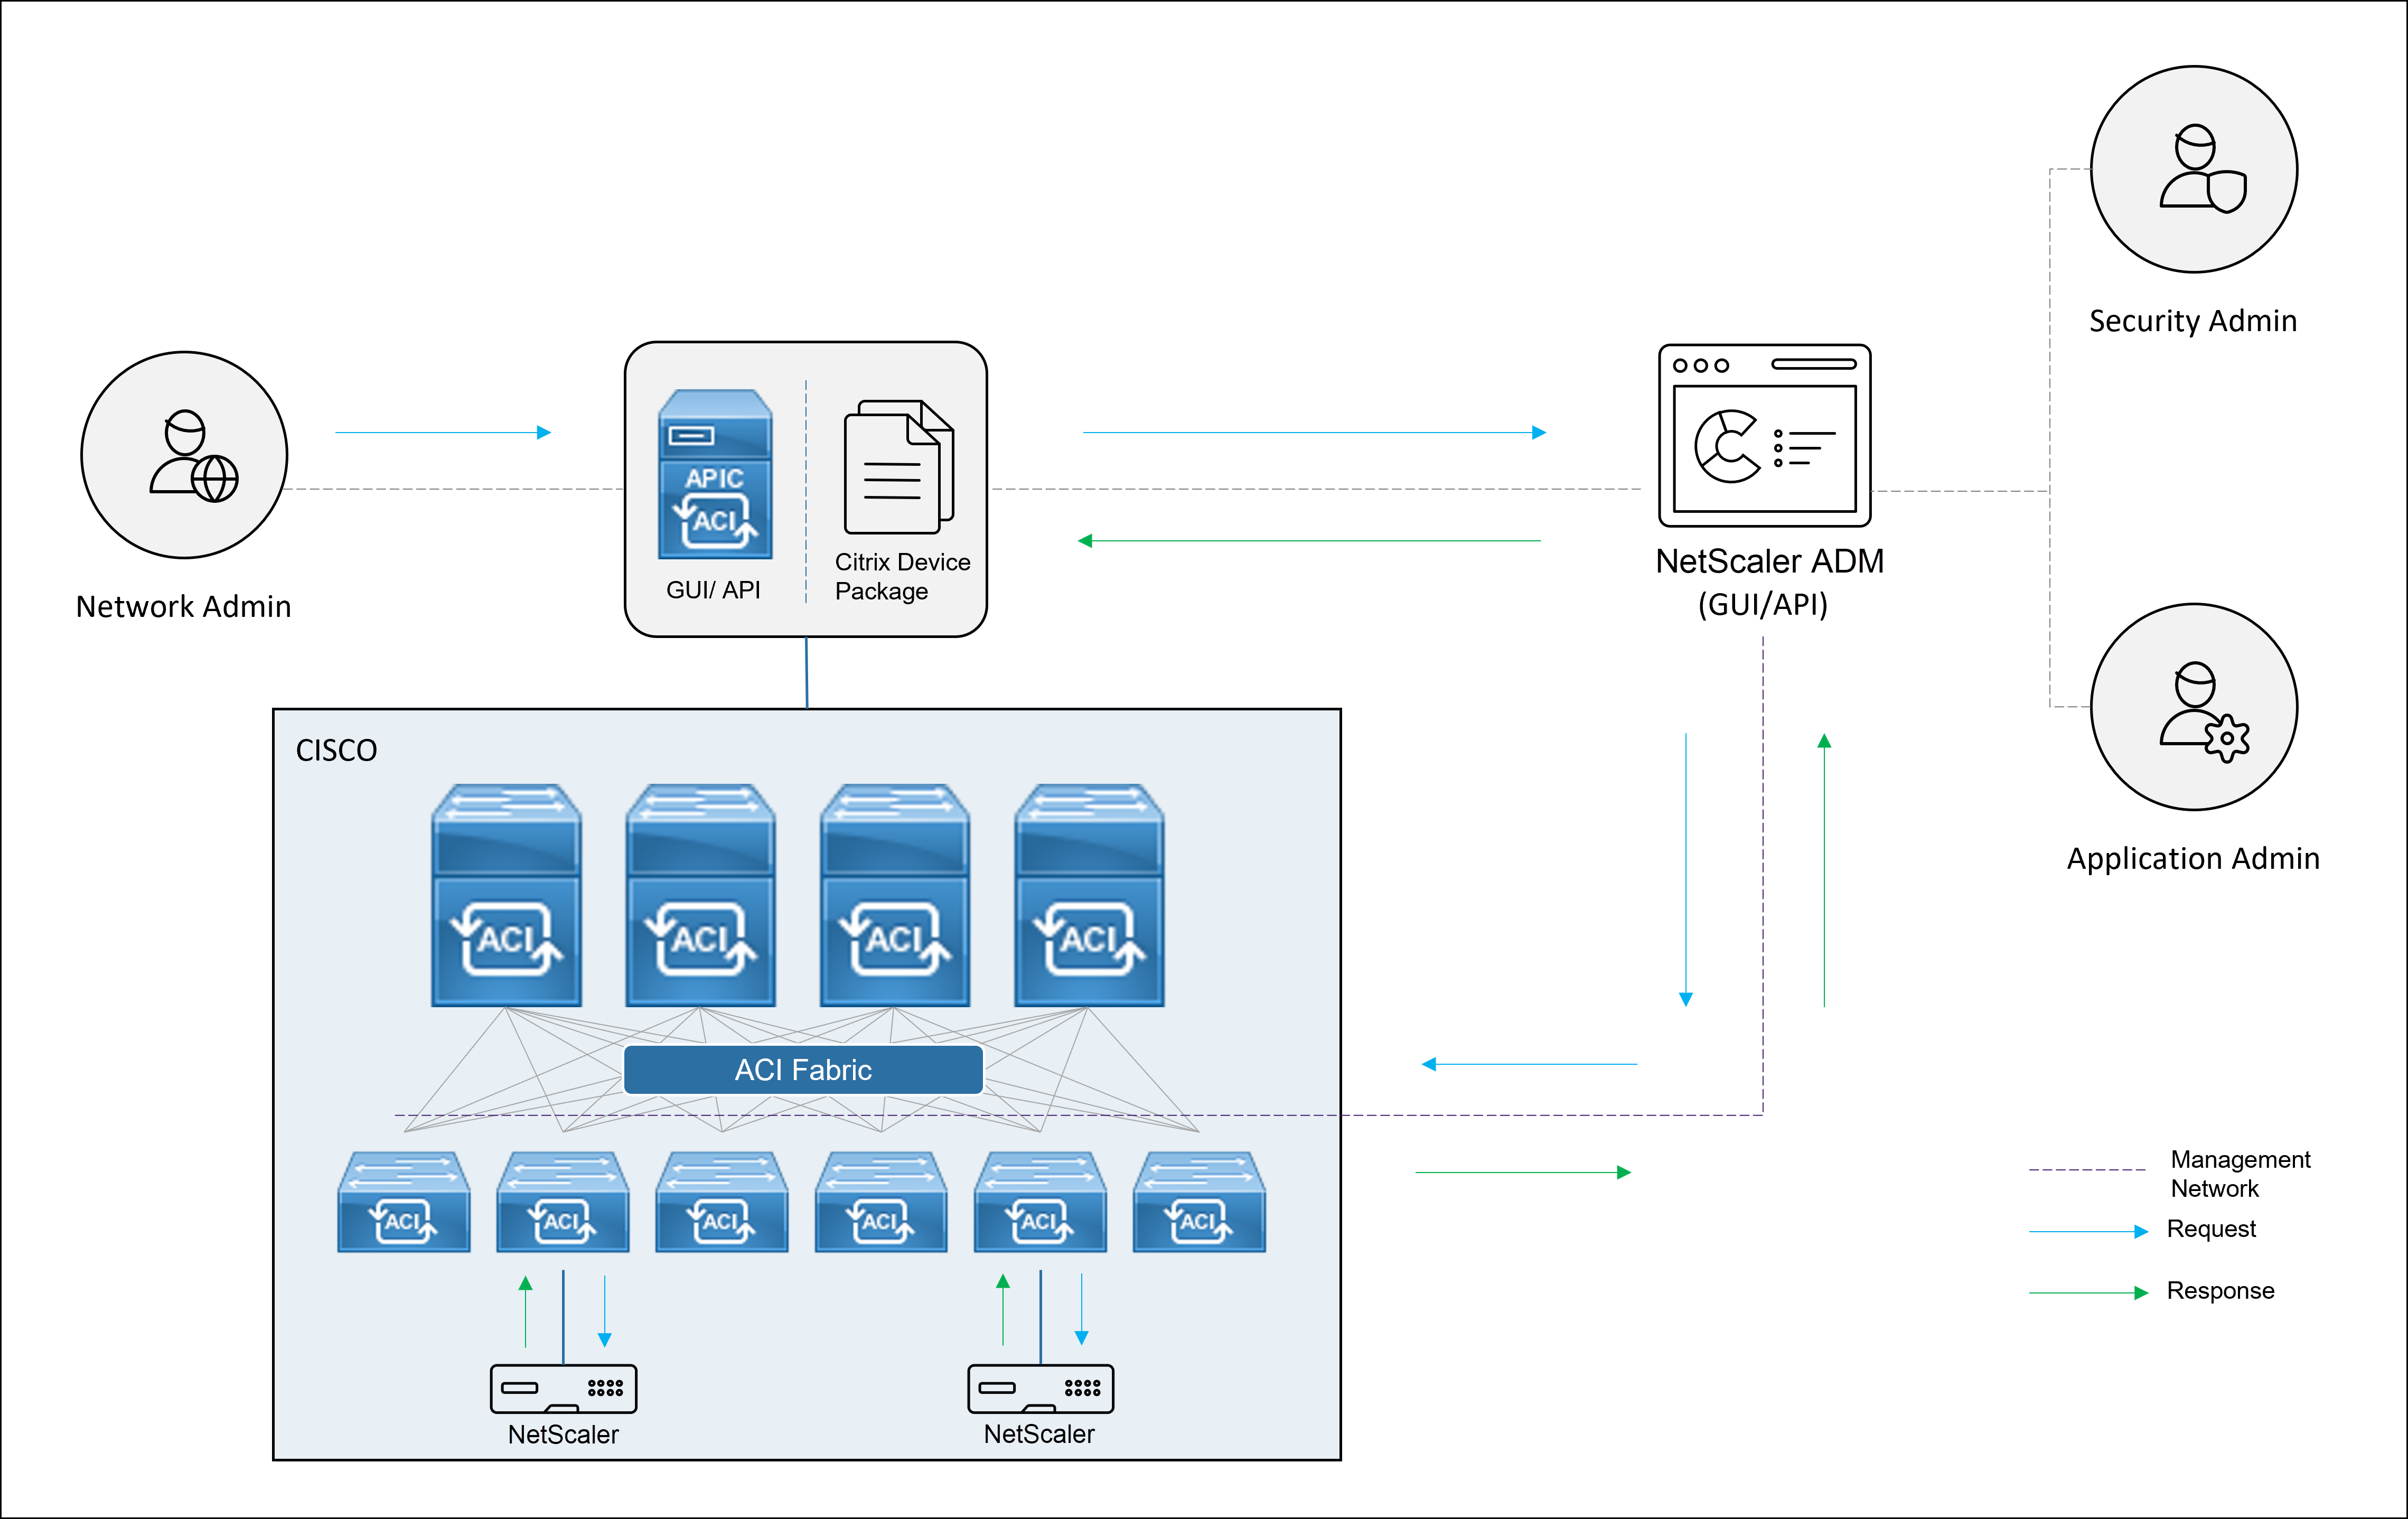Click the Application Admin label

[x=2193, y=859]
